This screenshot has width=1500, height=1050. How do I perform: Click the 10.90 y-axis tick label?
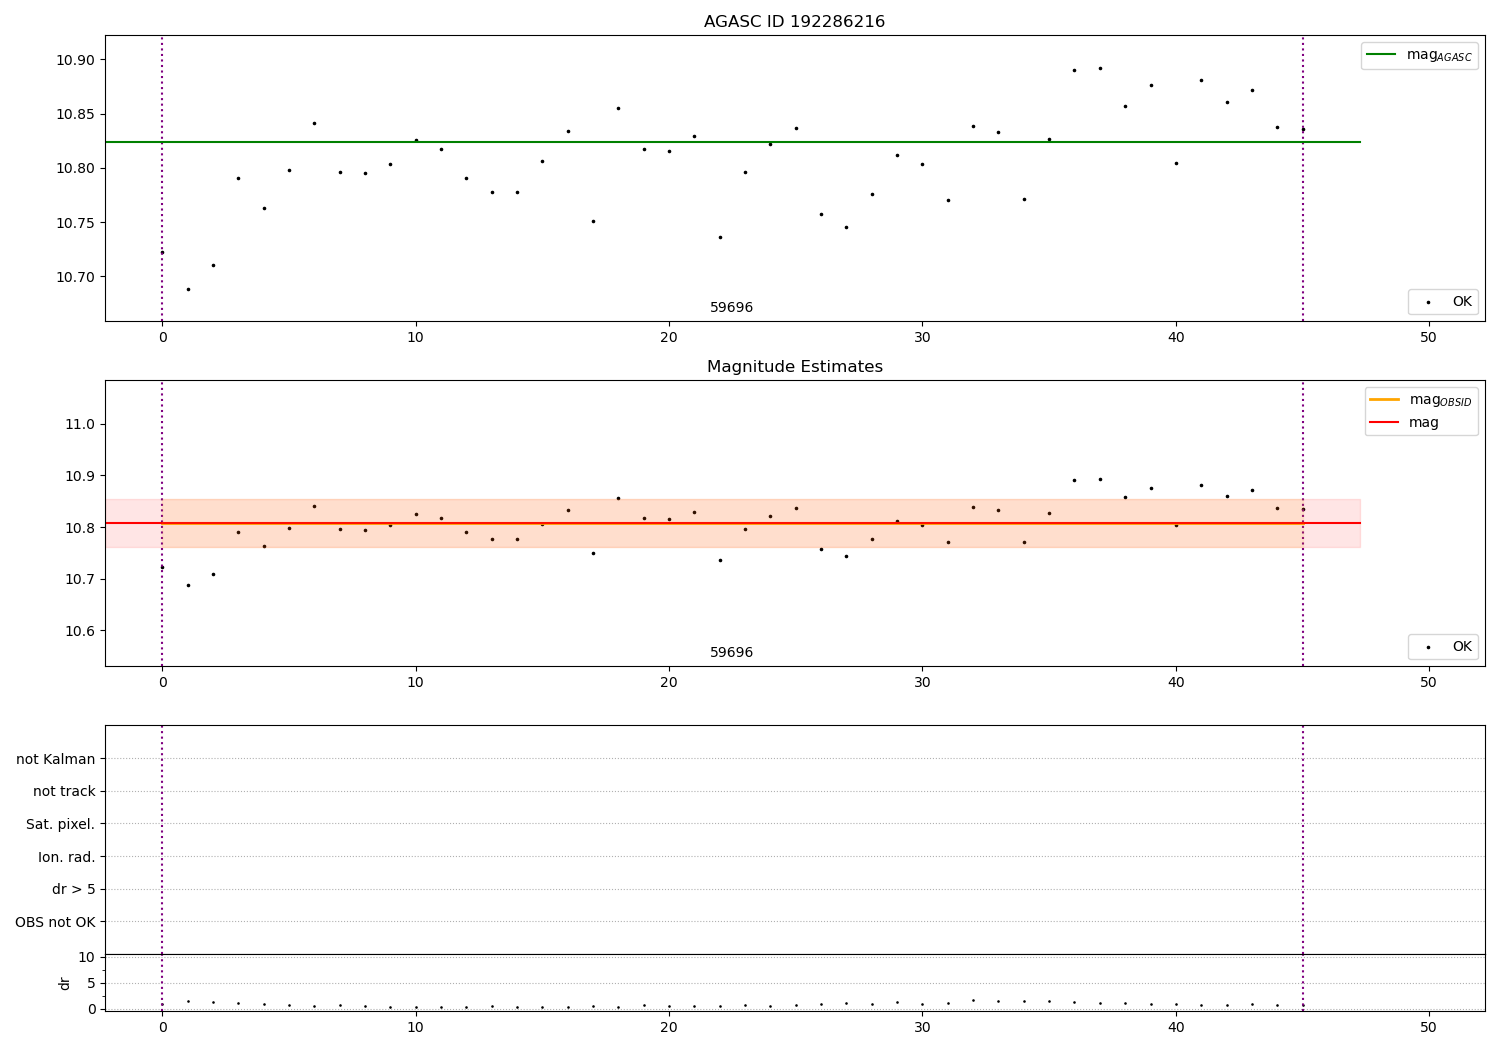(x=75, y=60)
